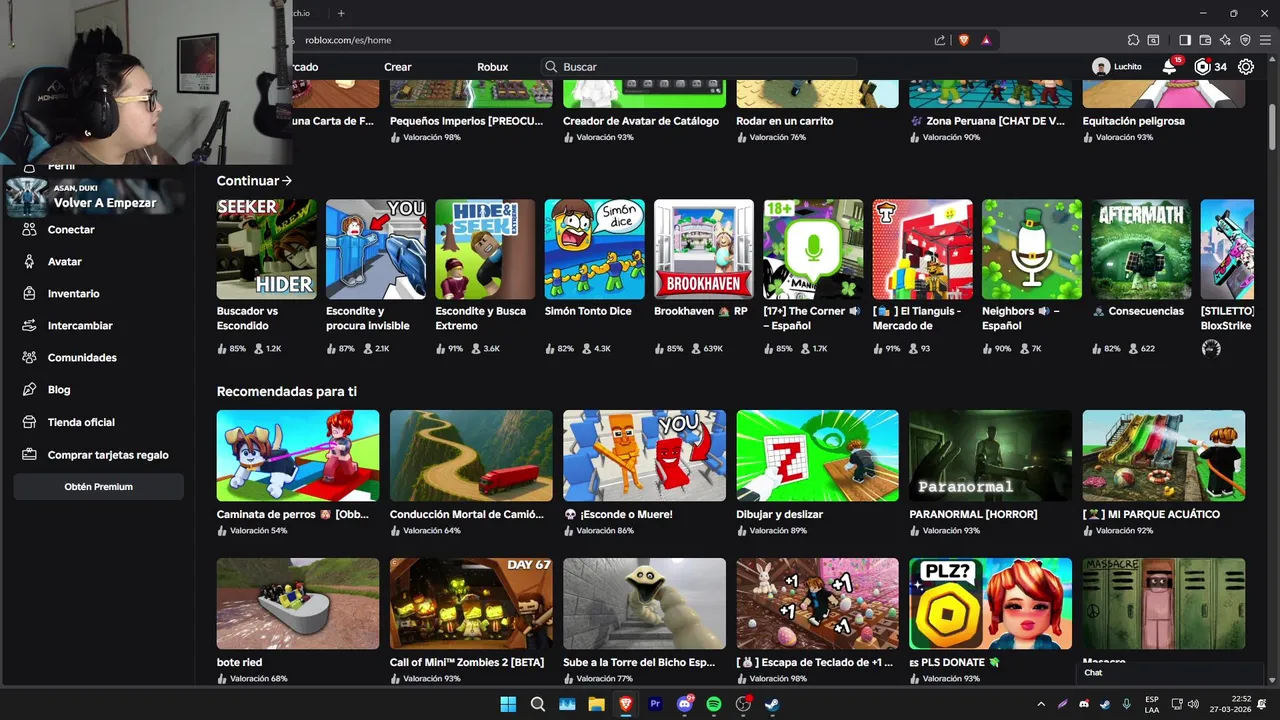1280x720 pixels.
Task: Click the share page icon in address bar
Action: 940,40
